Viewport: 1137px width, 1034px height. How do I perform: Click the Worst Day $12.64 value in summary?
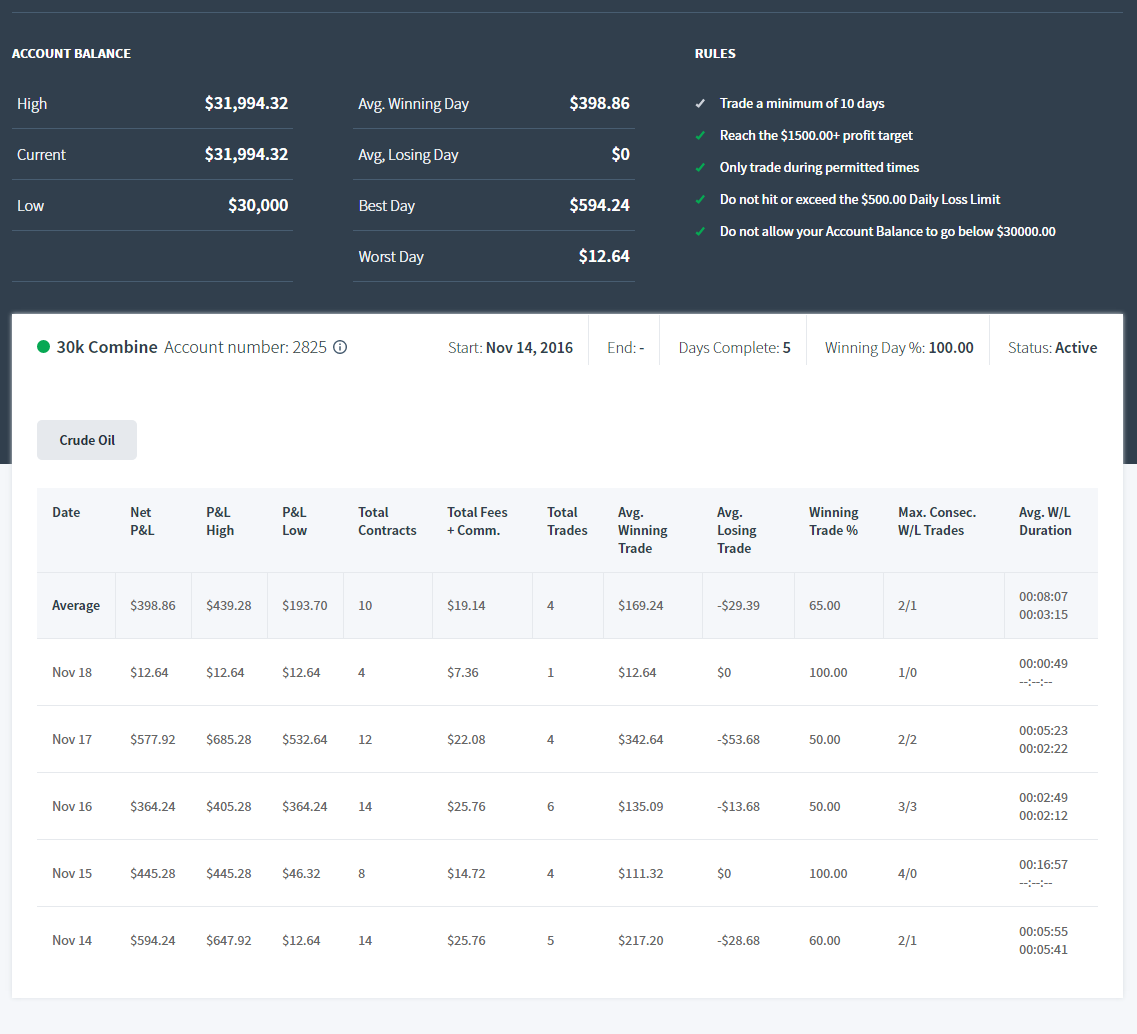tap(604, 257)
